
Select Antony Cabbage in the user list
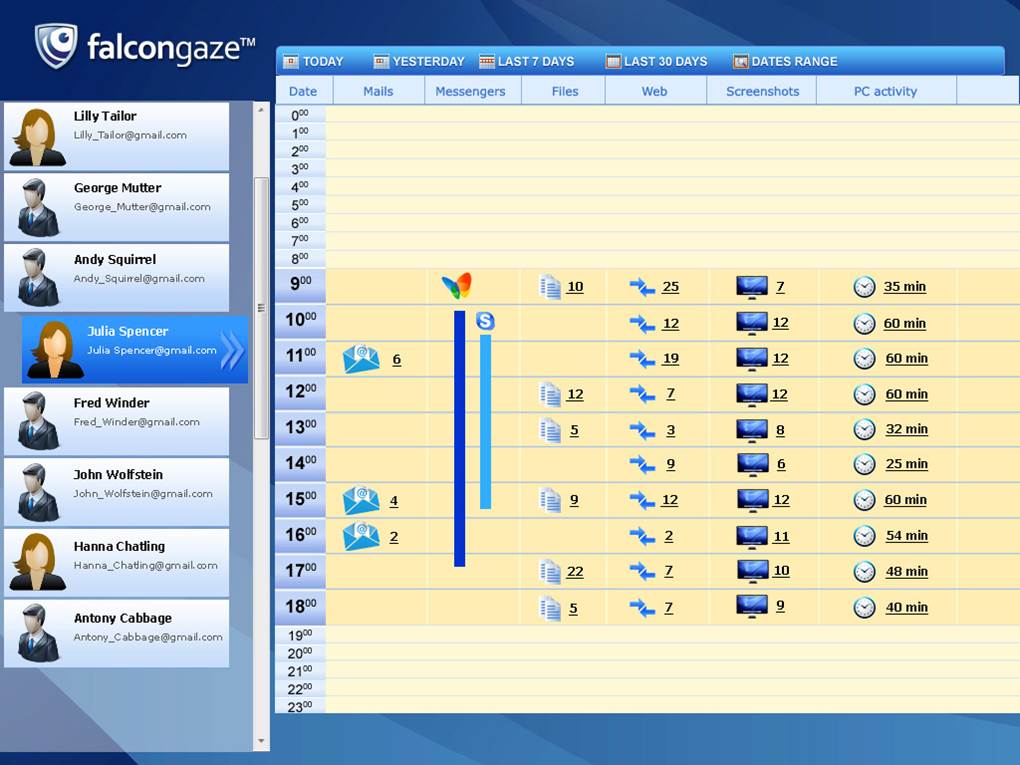click(x=116, y=633)
